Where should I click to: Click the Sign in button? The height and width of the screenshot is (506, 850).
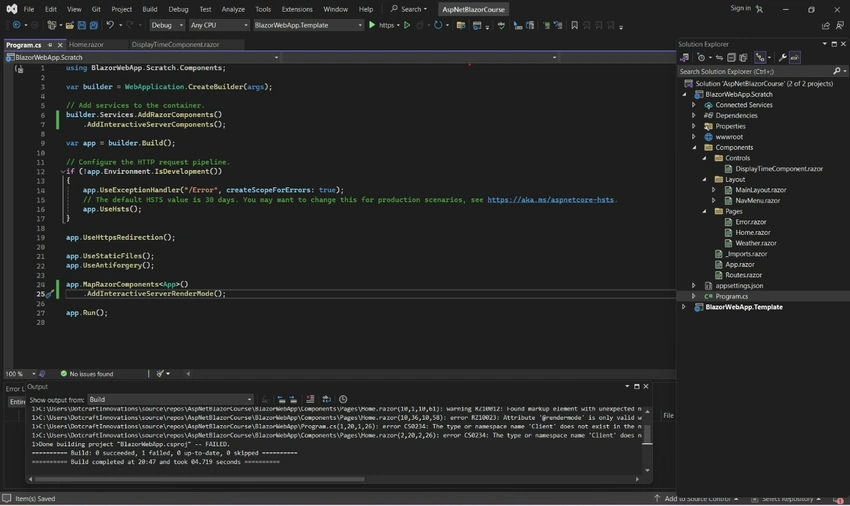click(x=740, y=9)
